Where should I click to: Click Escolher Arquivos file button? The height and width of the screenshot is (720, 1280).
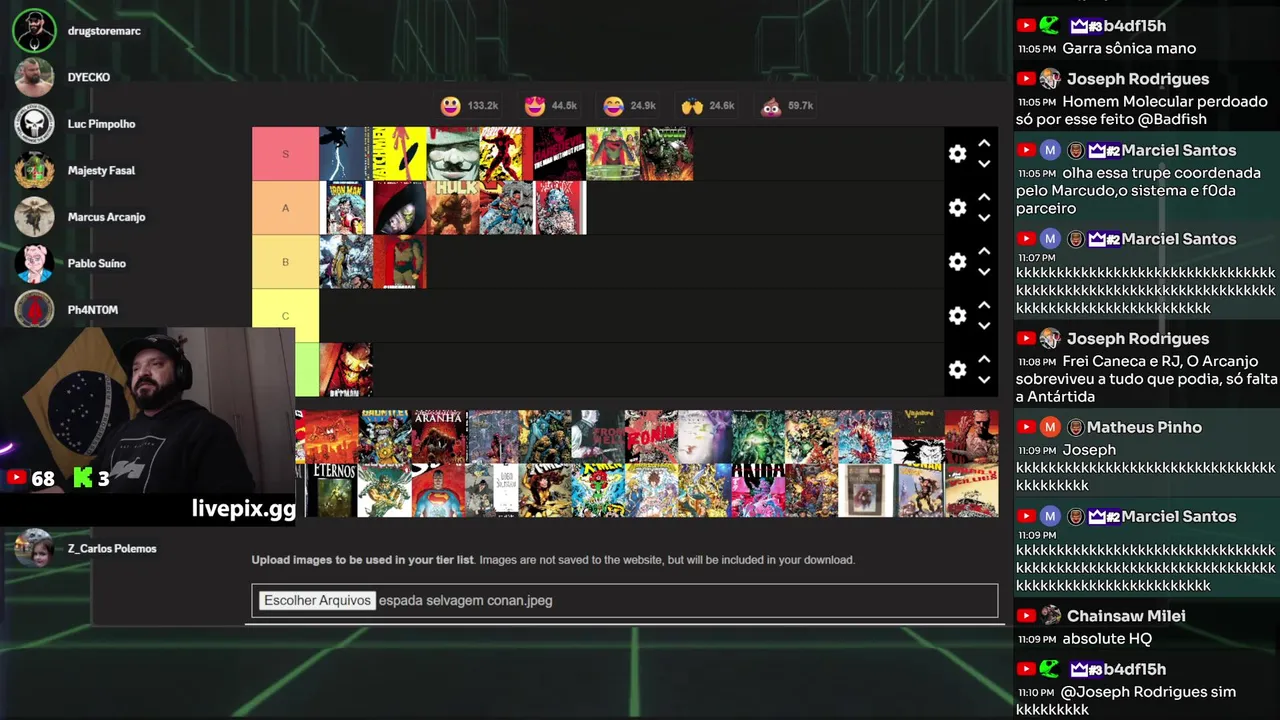(317, 601)
